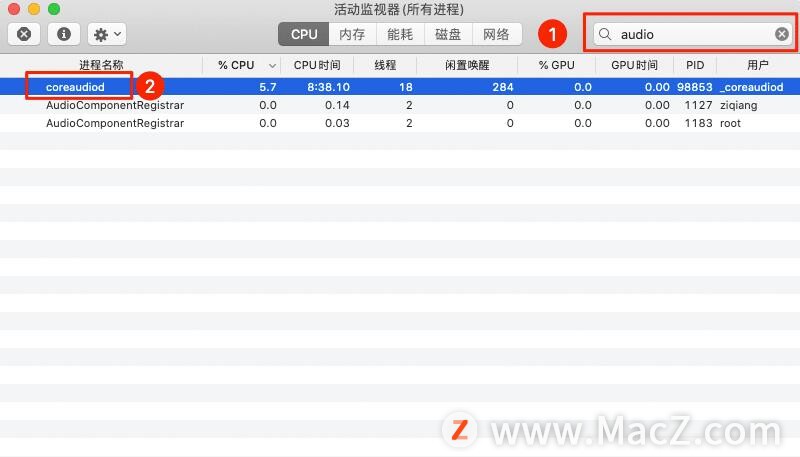Sort by 闲置唤醒 column header
Viewport: 800px width, 457px height.
(467, 65)
